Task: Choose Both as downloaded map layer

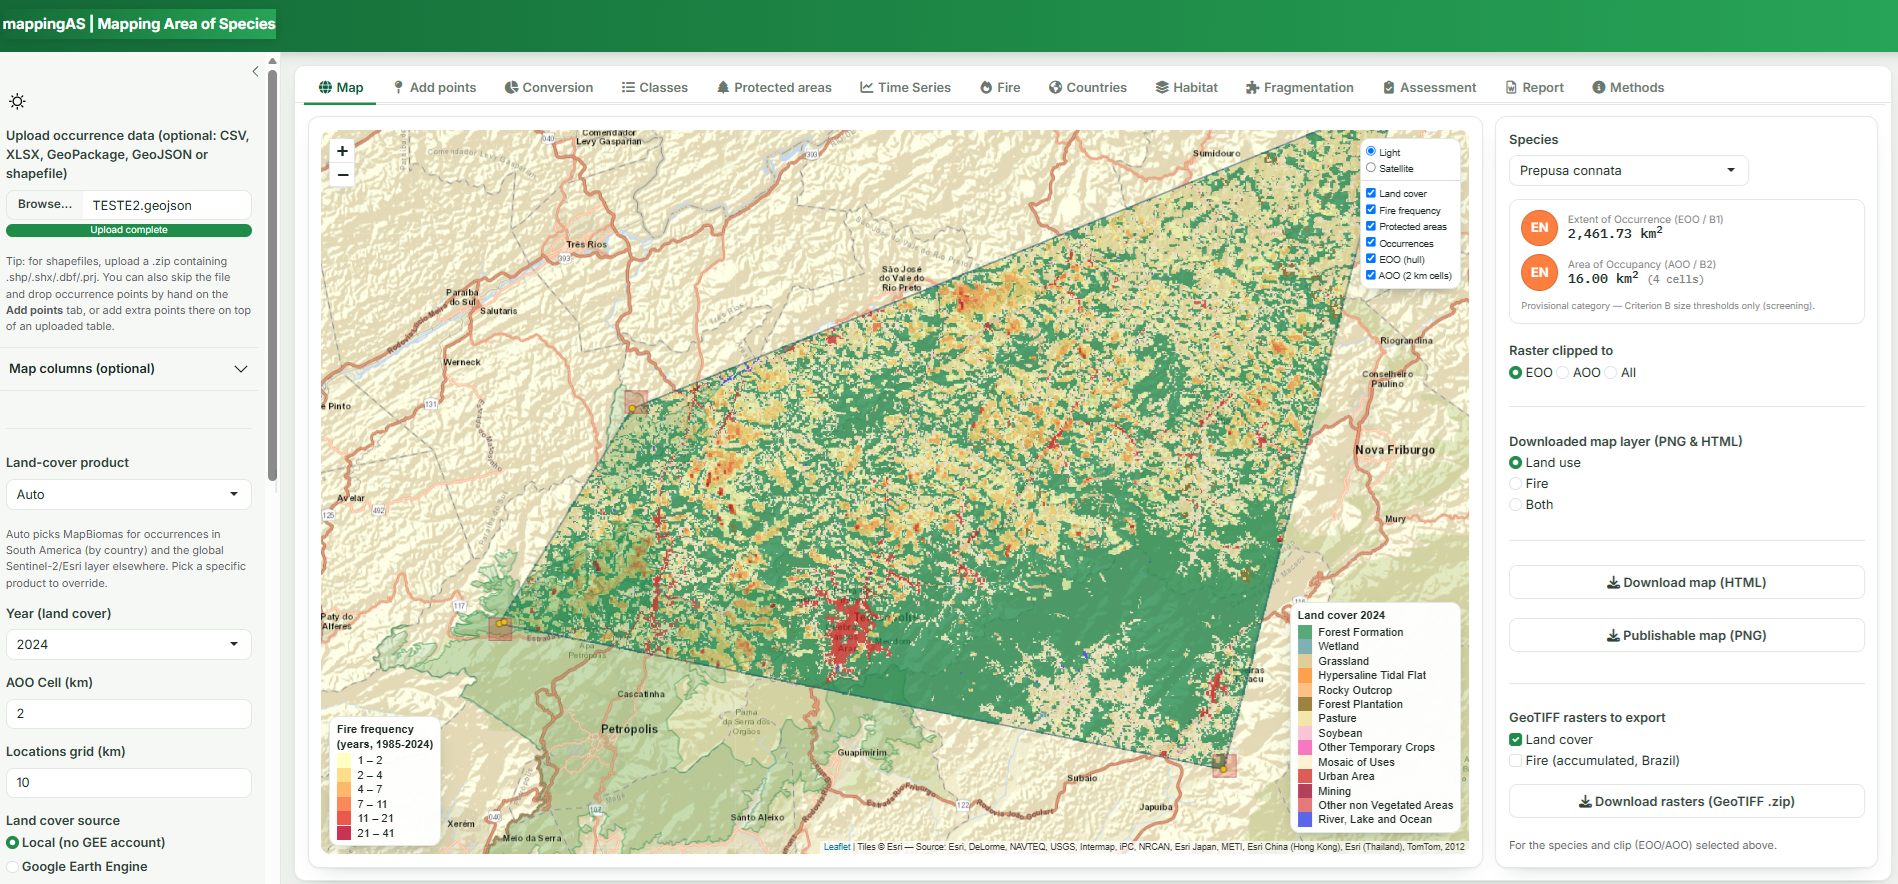Action: tap(1516, 504)
